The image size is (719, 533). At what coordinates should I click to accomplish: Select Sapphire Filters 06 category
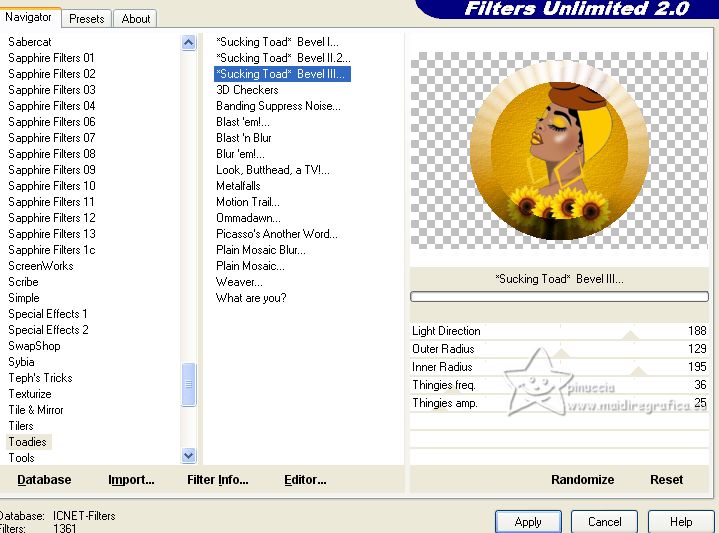[52, 122]
